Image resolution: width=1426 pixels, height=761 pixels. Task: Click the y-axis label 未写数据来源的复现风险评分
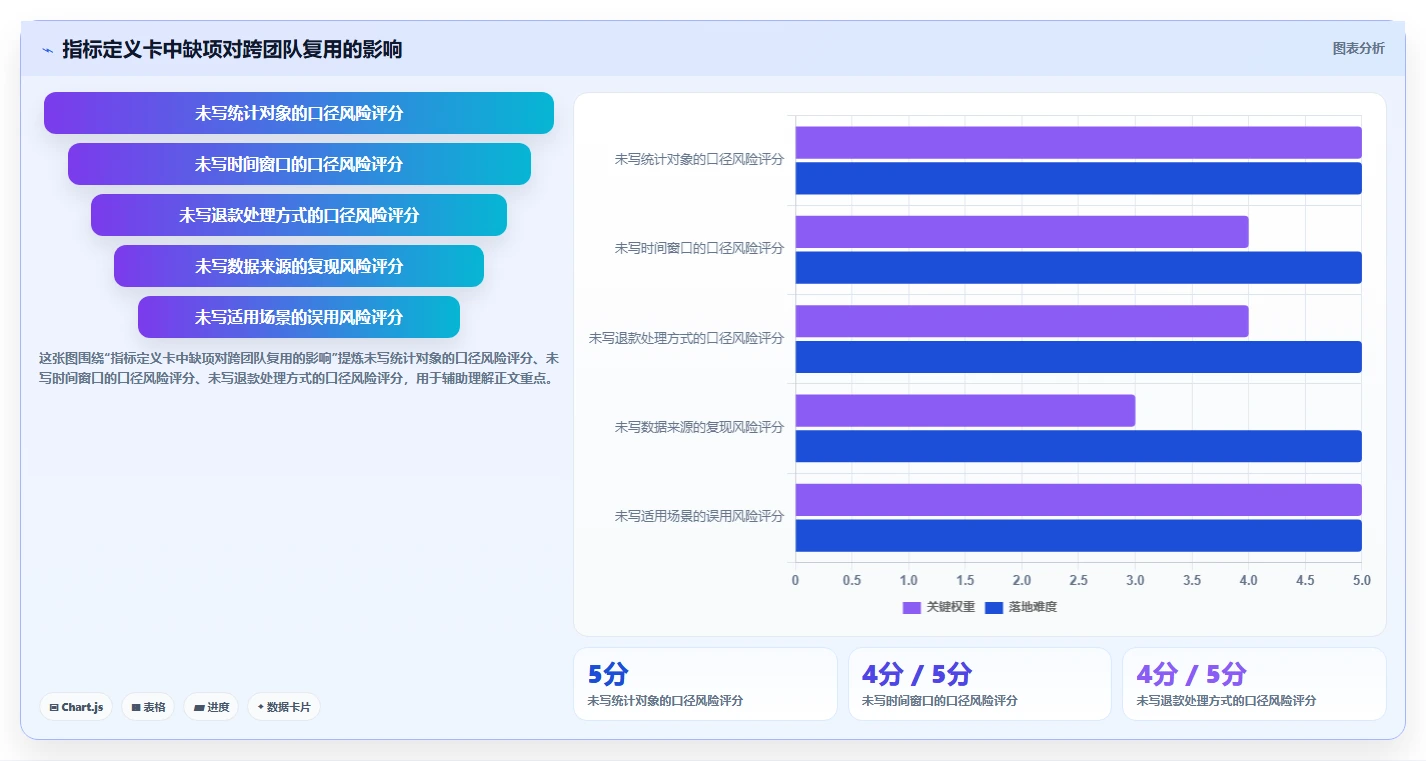[x=699, y=427]
